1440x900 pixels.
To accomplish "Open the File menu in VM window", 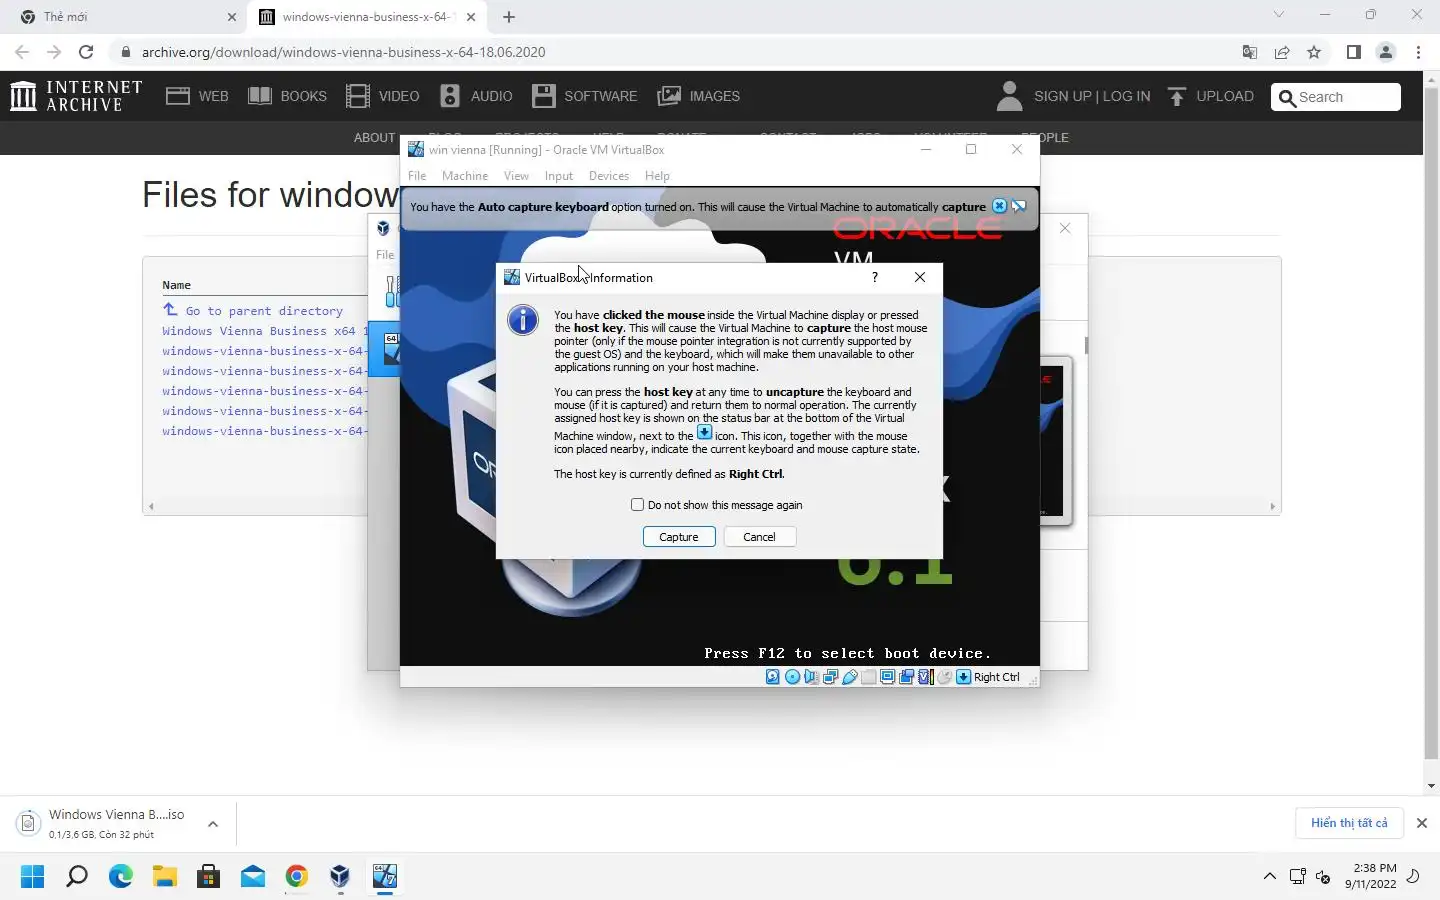I will click(417, 176).
